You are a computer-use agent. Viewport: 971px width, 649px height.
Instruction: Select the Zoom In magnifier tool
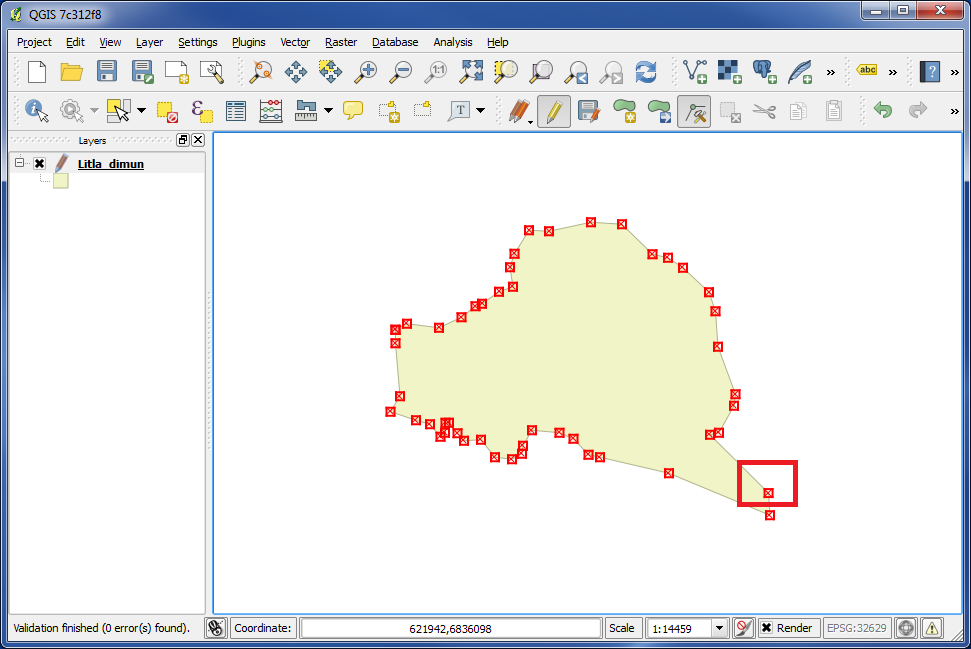click(365, 72)
